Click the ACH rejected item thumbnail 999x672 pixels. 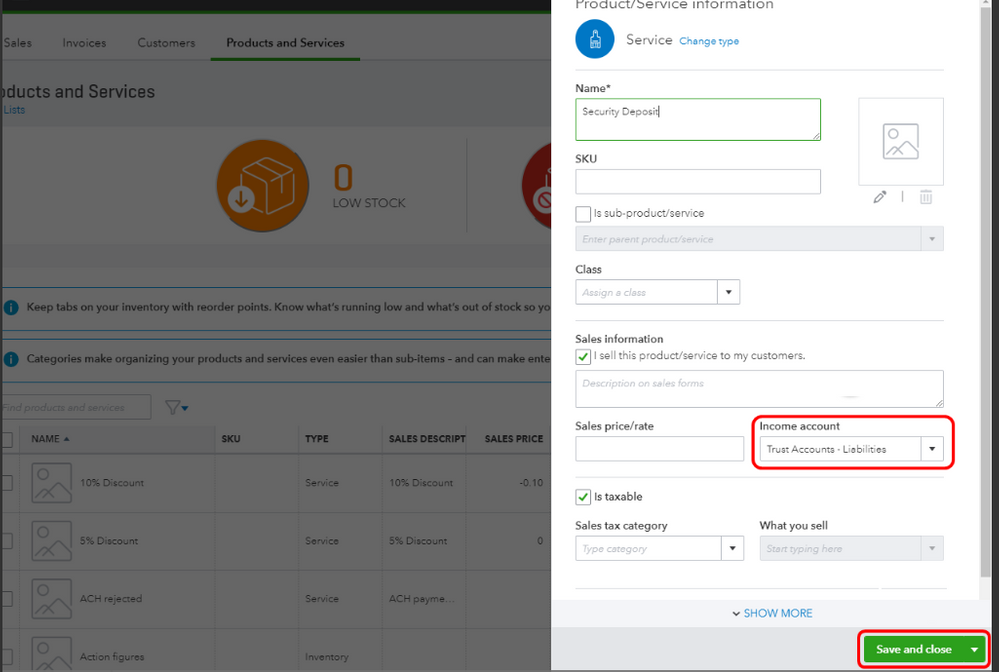pyautogui.click(x=51, y=599)
